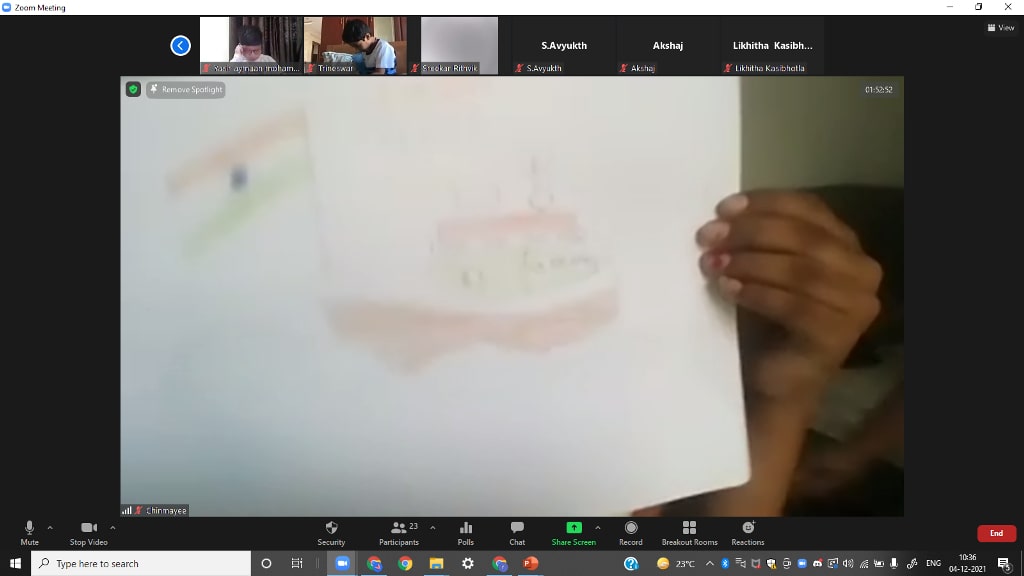1024x576 pixels.
Task: Open the Reactions menu
Action: pos(748,532)
